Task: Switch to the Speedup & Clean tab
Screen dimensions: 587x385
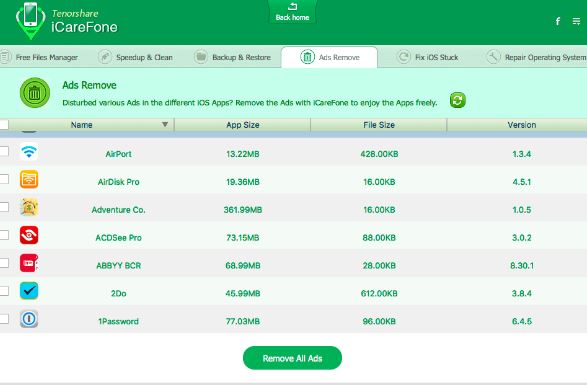Action: (x=136, y=57)
